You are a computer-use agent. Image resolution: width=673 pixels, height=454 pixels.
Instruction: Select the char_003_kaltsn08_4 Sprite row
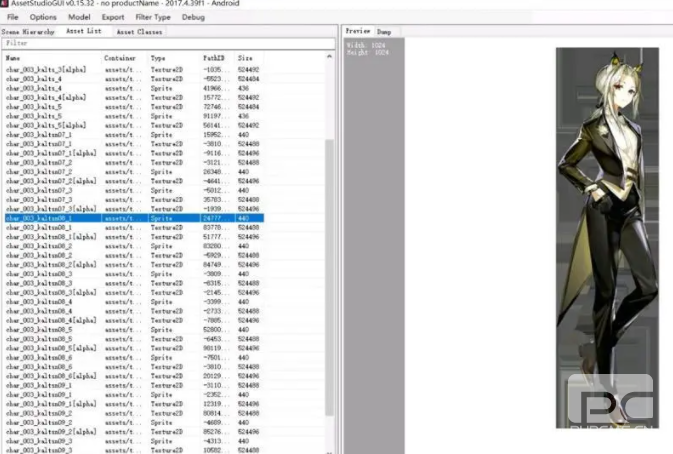(x=134, y=302)
